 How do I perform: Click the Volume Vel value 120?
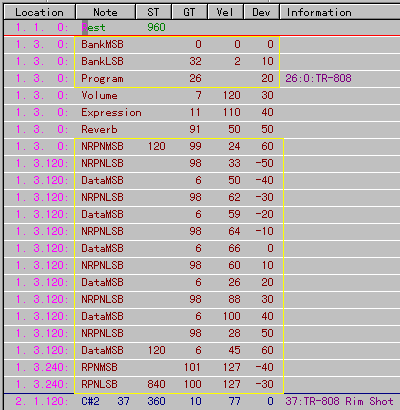click(232, 95)
